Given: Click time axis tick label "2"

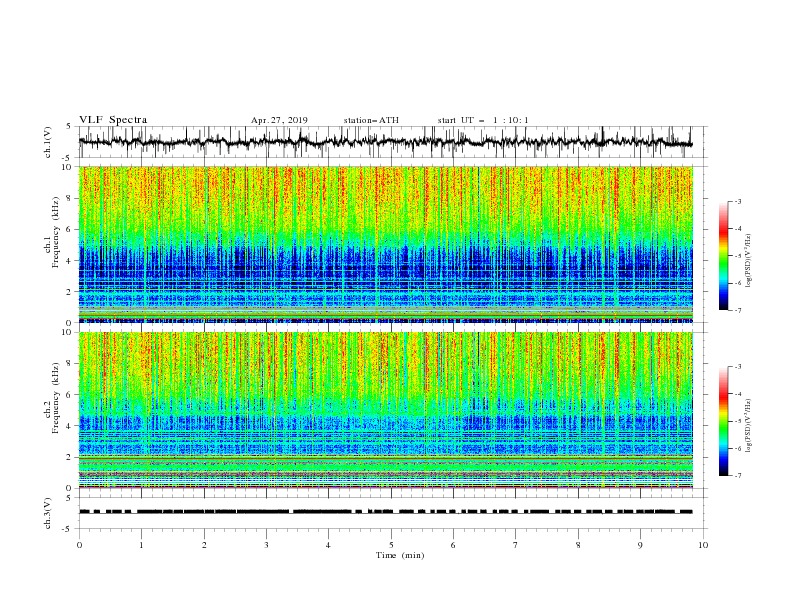Looking at the screenshot, I should [204, 545].
